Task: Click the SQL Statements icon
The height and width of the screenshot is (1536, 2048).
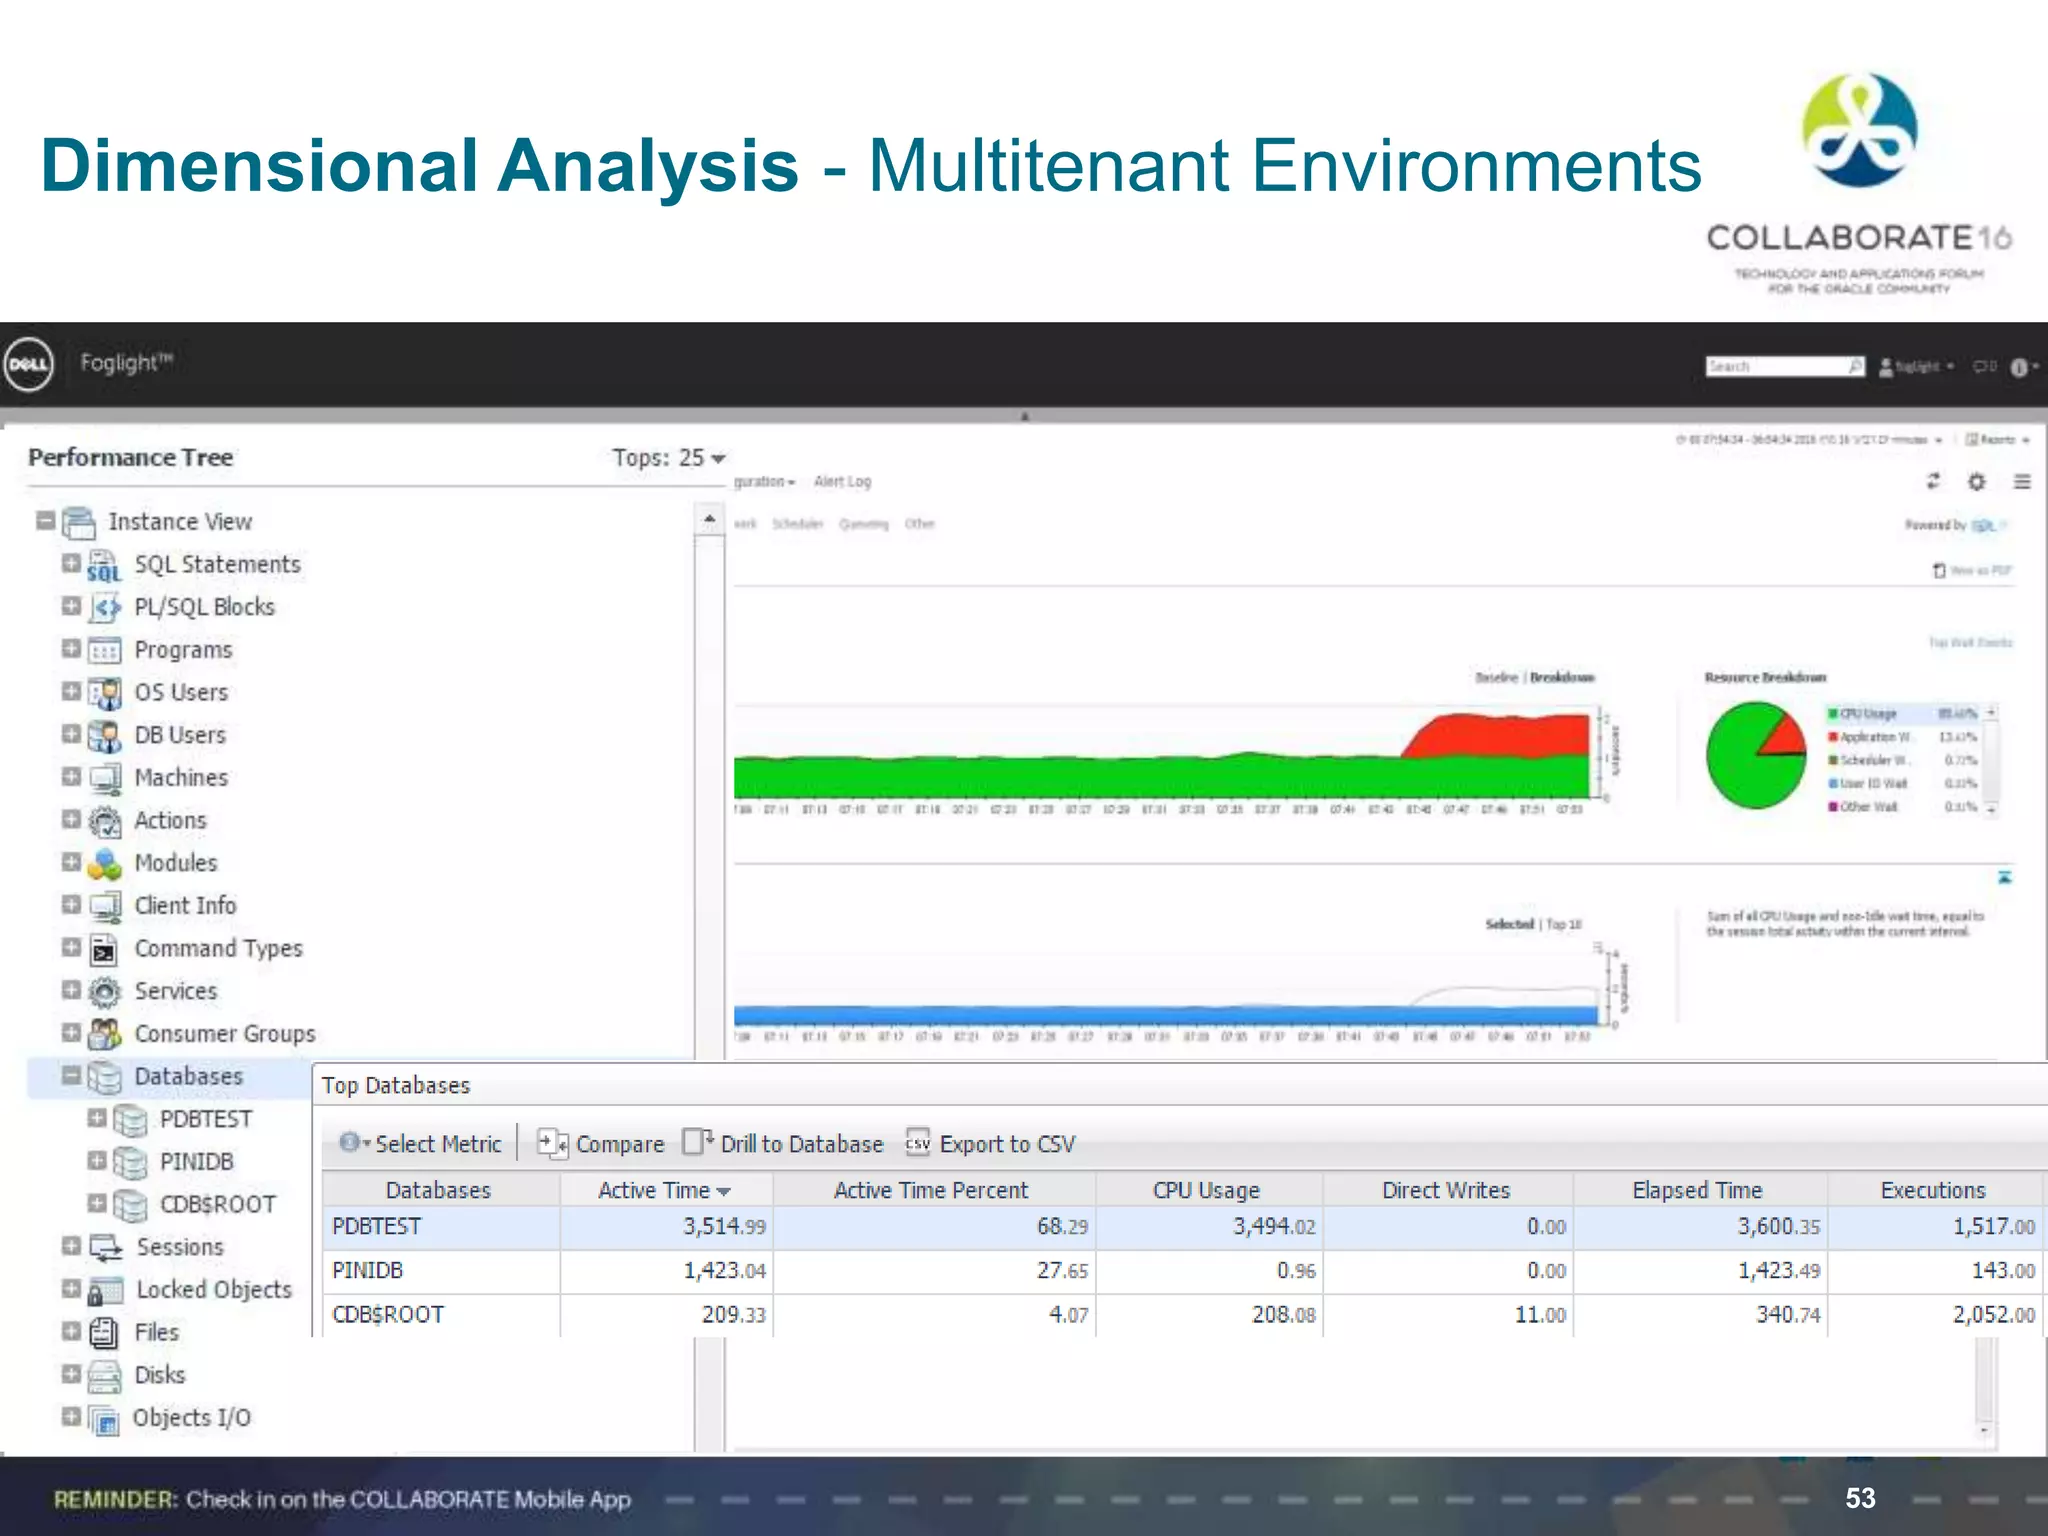Action: pos(104,566)
